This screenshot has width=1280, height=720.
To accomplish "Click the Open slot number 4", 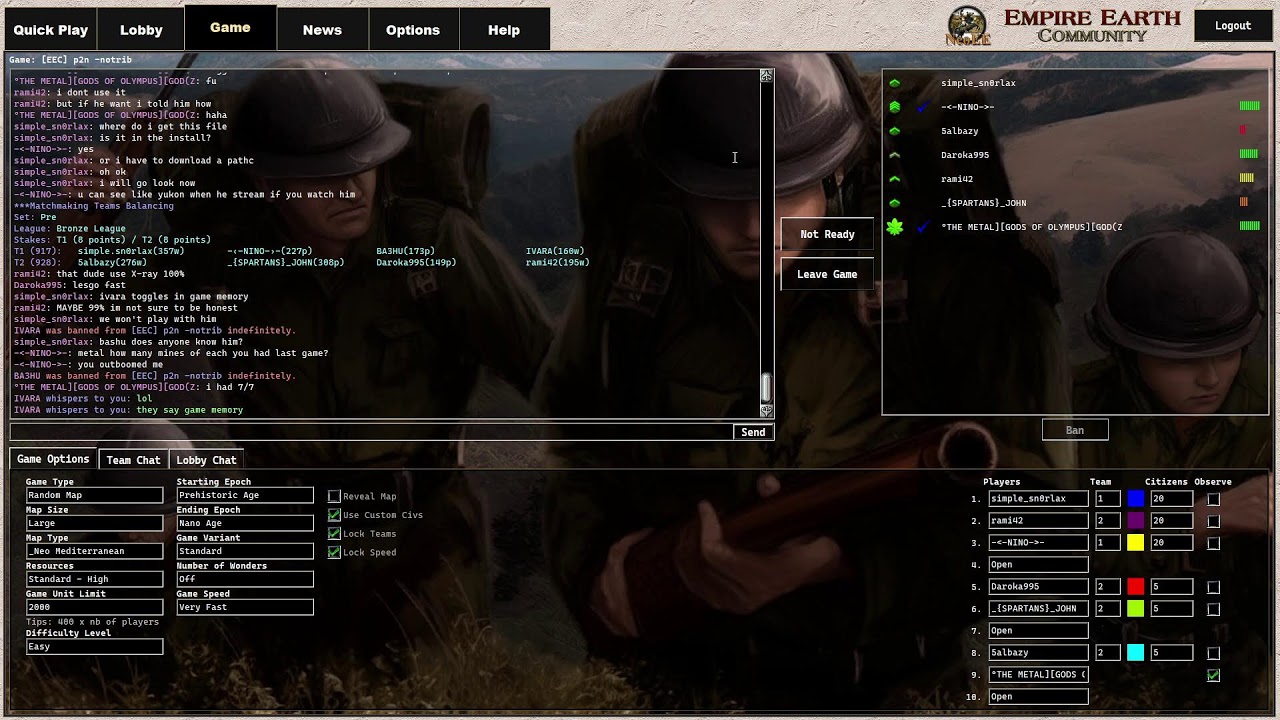I will 1038,565.
